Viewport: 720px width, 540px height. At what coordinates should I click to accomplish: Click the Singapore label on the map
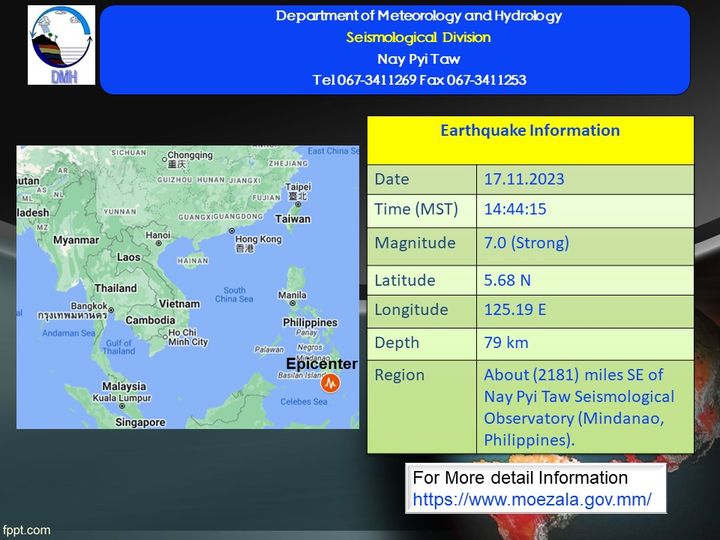(x=140, y=422)
